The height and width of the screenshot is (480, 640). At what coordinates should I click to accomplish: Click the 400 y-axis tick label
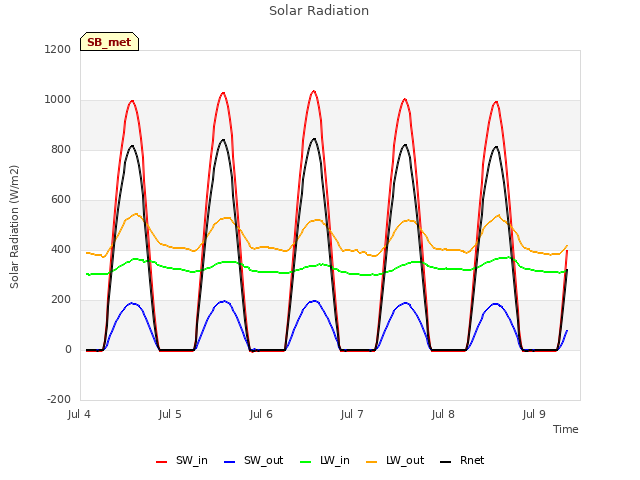tap(61, 249)
